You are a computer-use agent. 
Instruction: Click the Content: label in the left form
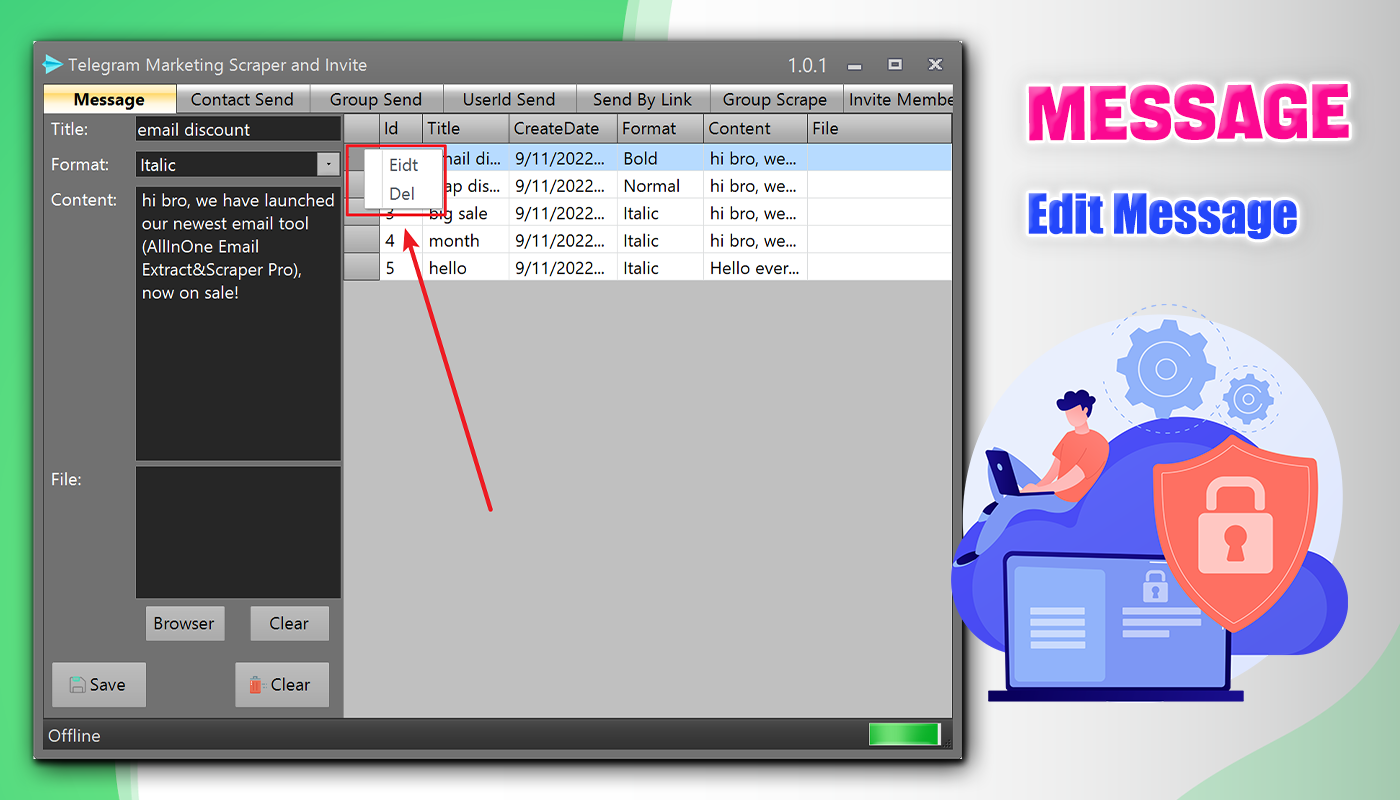(x=84, y=200)
